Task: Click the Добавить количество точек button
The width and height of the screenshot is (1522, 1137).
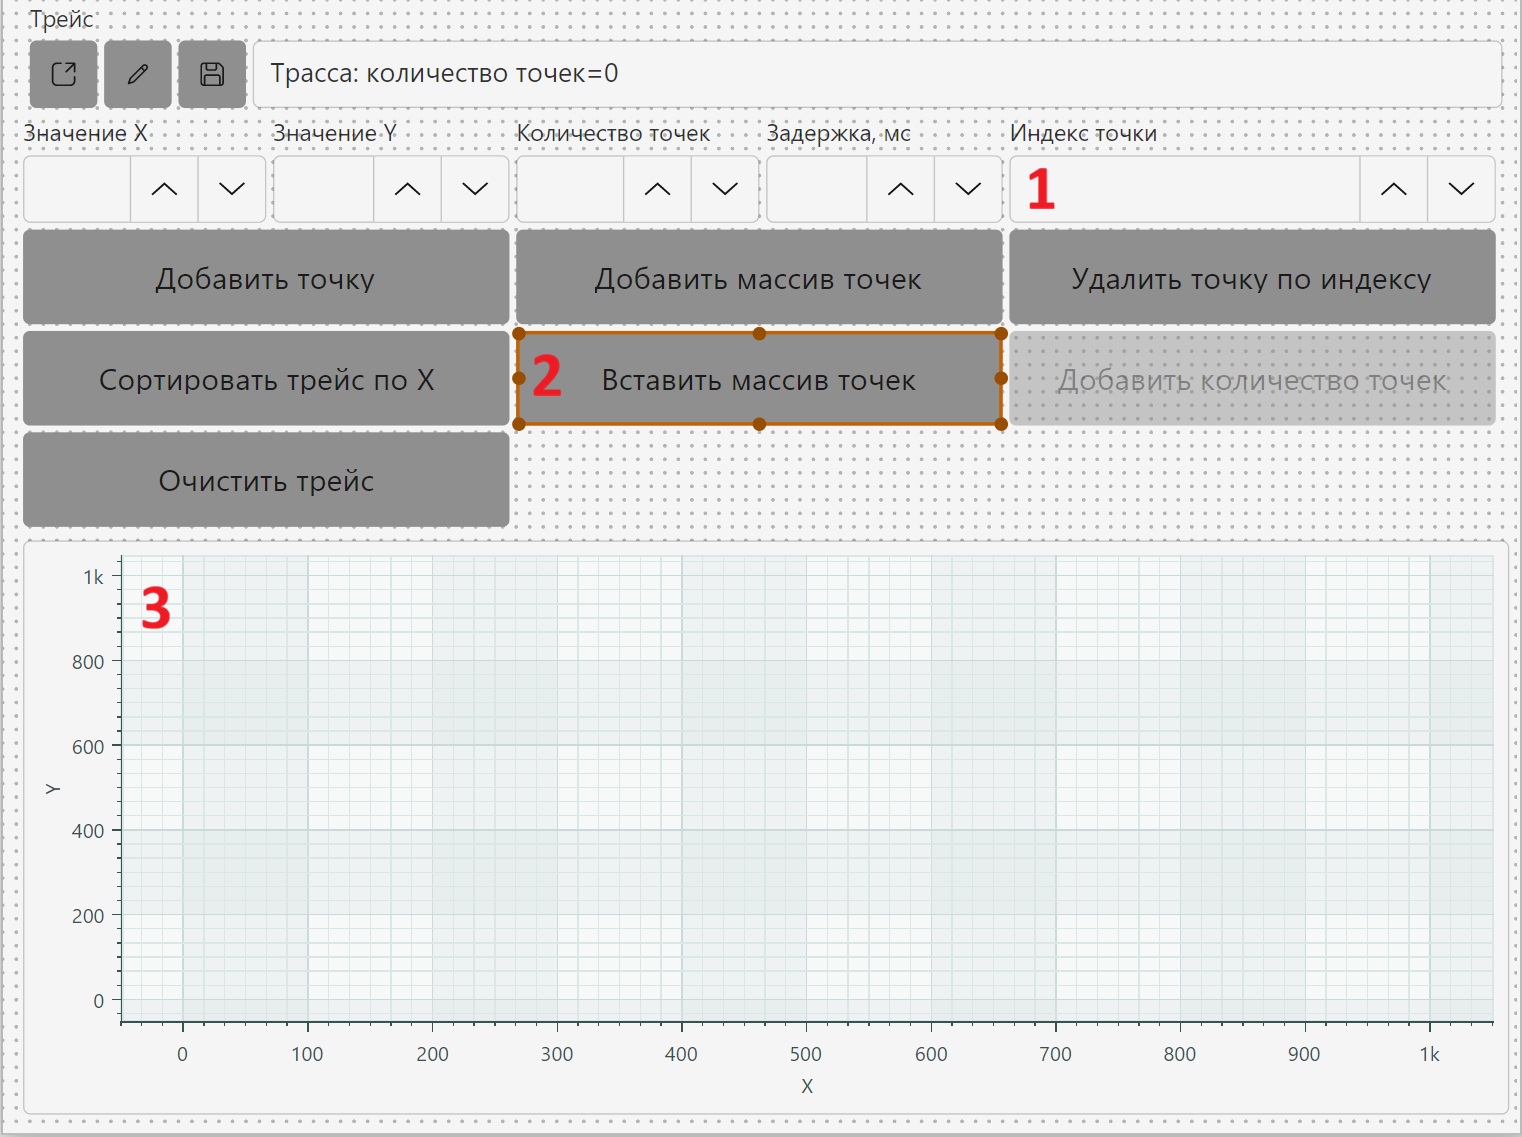Action: 1252,379
